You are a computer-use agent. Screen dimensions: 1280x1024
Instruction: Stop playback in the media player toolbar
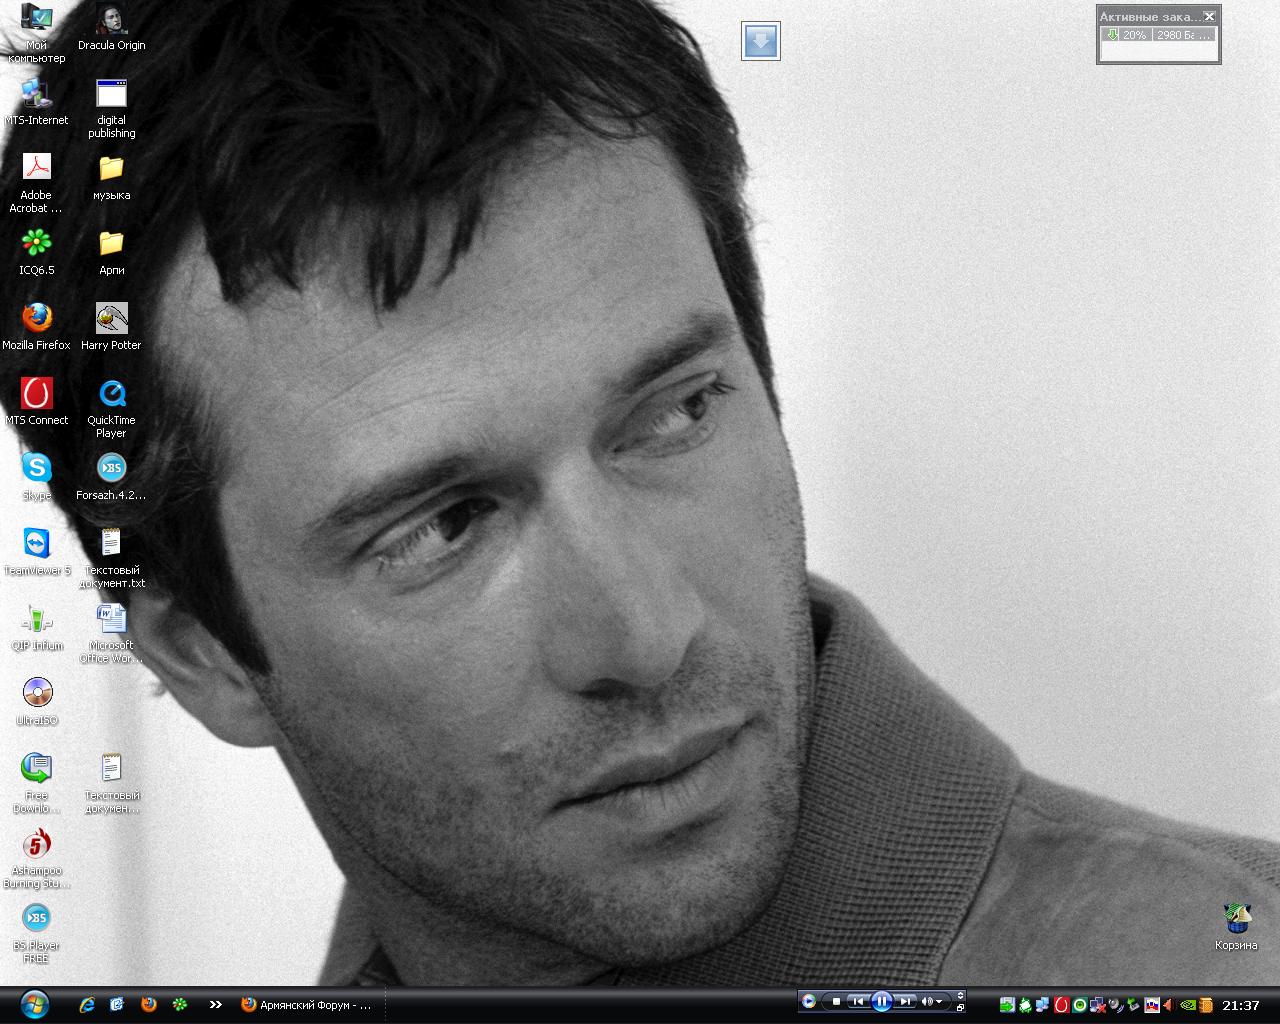pyautogui.click(x=837, y=1002)
